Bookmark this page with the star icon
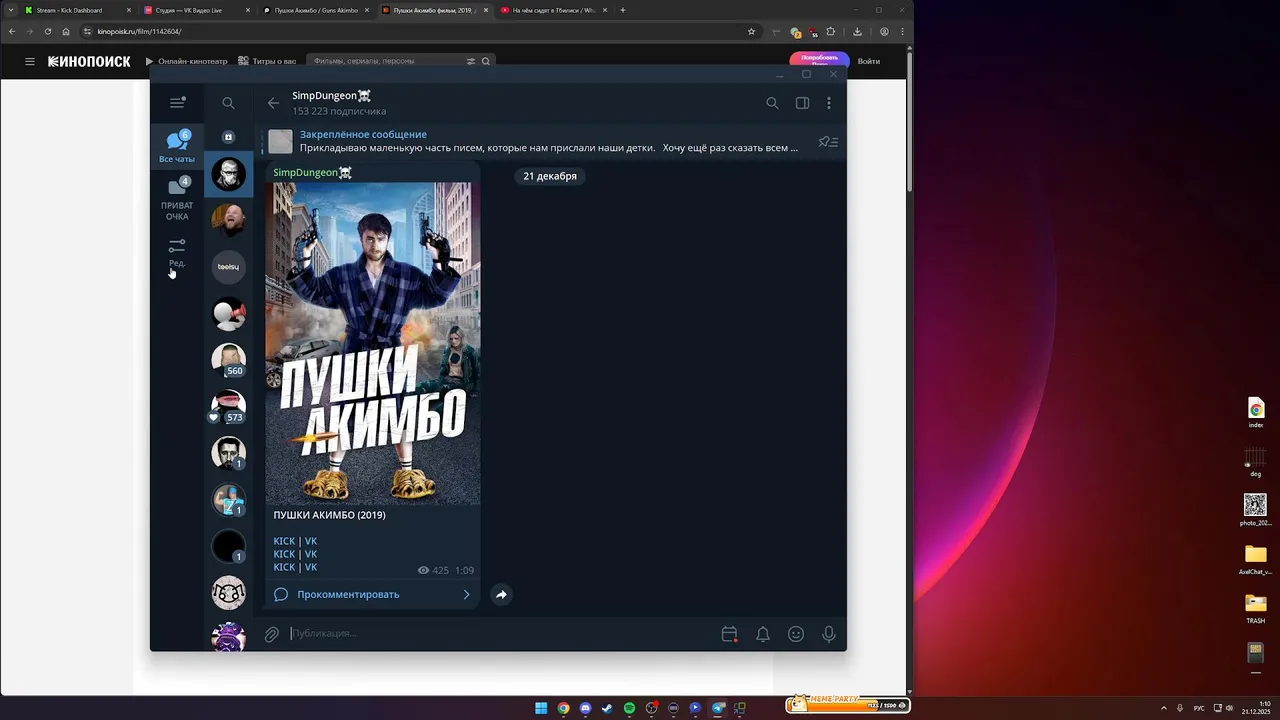Image resolution: width=1280 pixels, height=720 pixels. (x=751, y=31)
